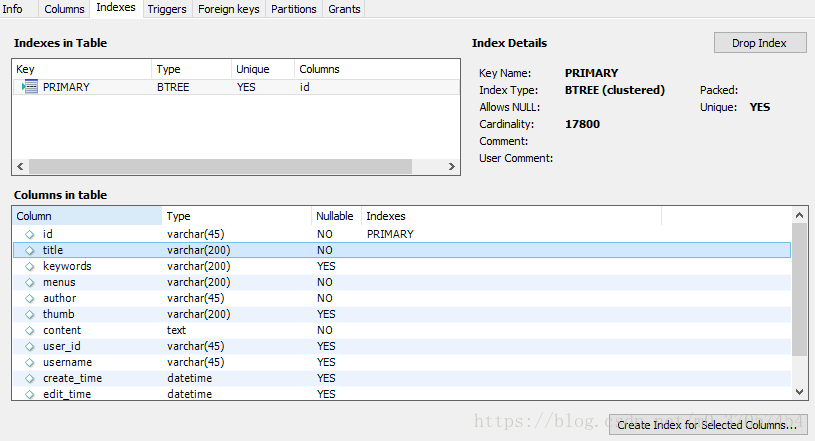Click Type header in columns table

tap(237, 216)
